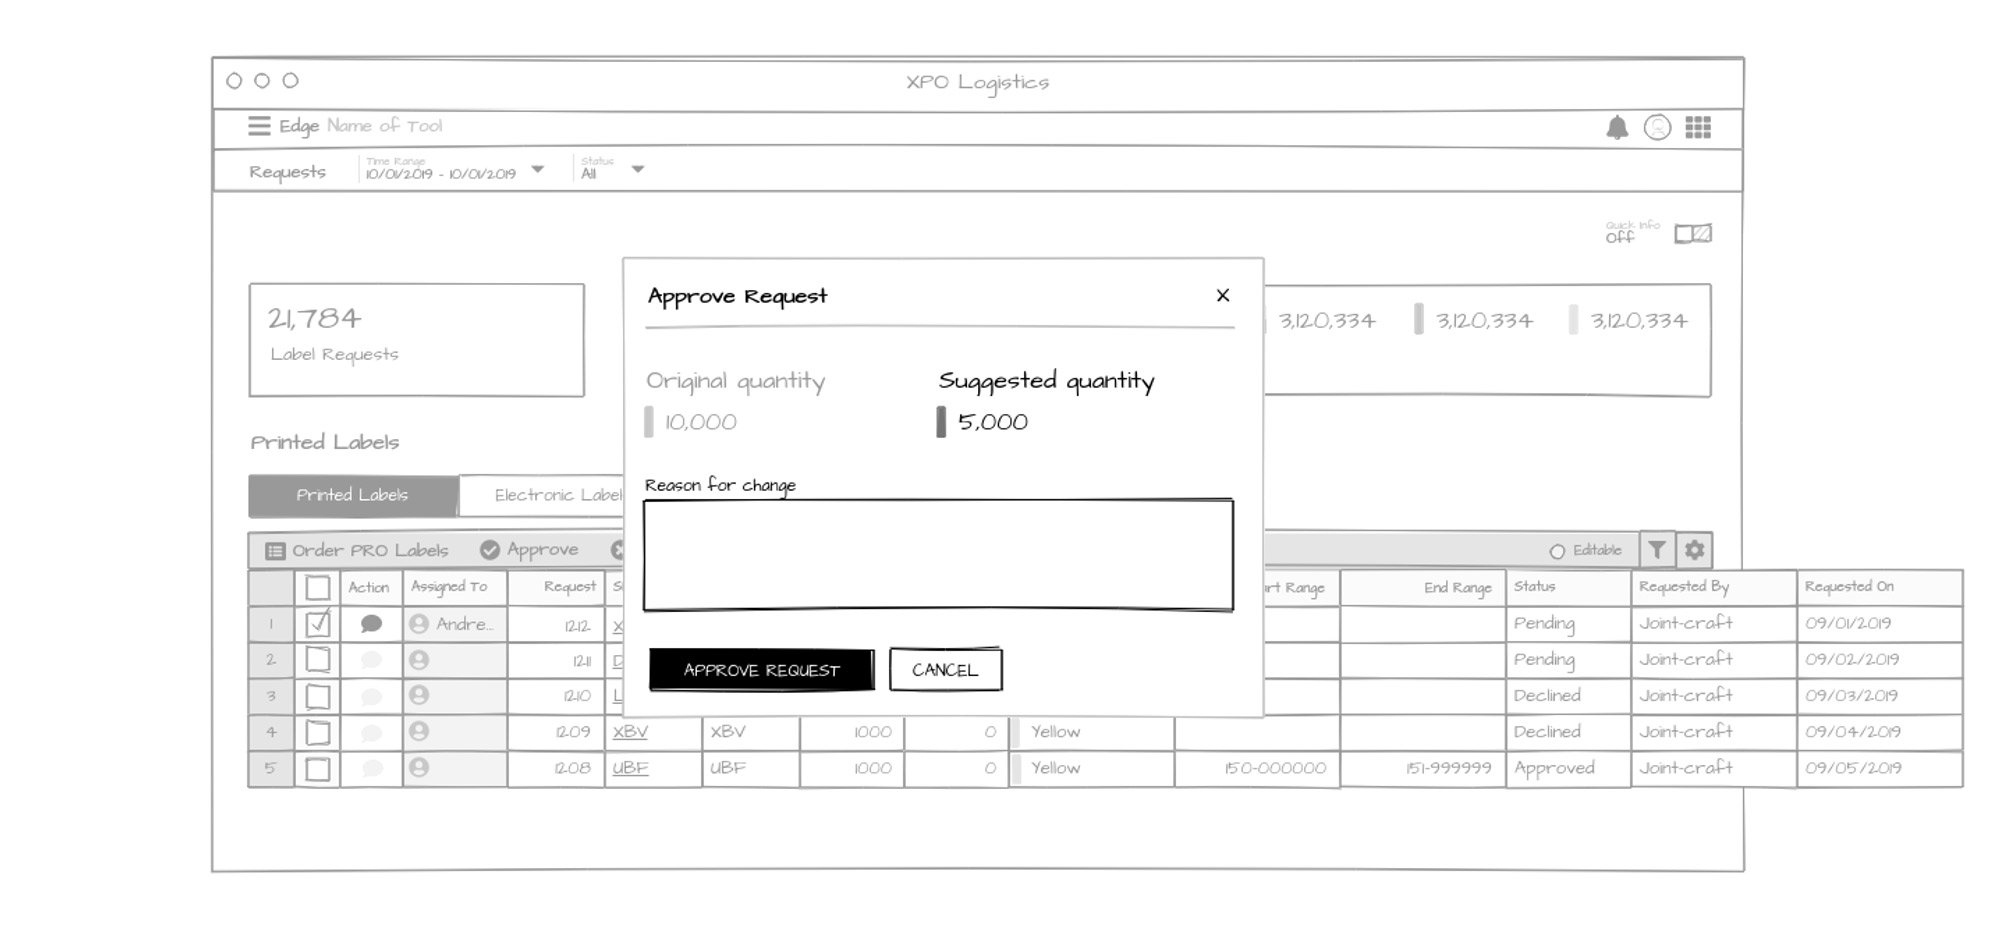Open the apps grid launcher icon
2000x935 pixels.
1698,128
